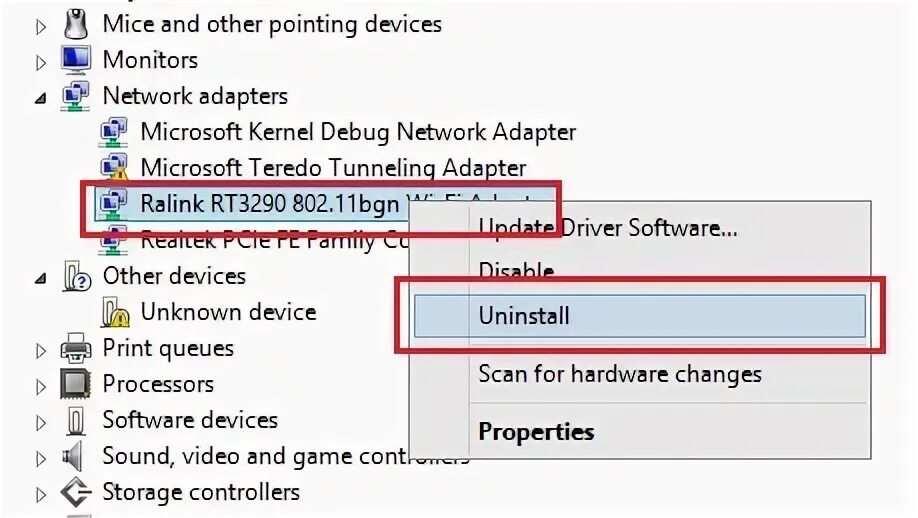Collapse the Other devices tree node

(40, 279)
